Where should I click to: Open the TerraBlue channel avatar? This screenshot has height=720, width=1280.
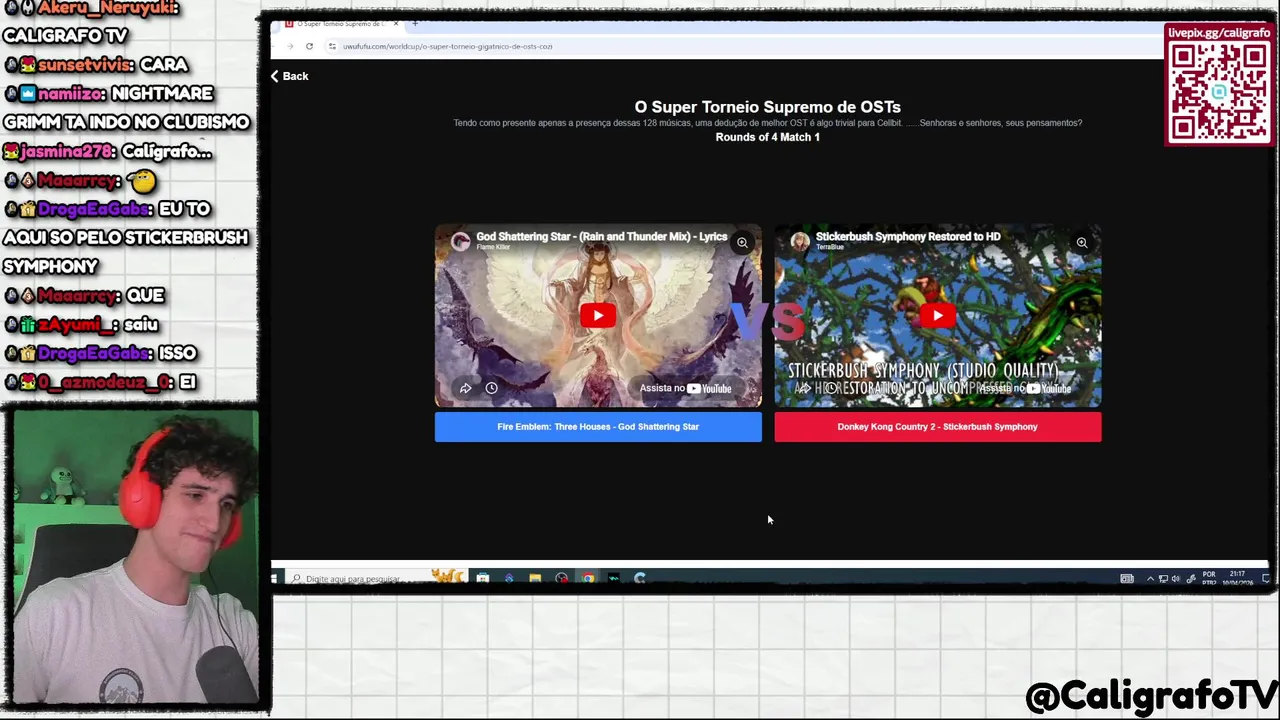pos(800,241)
